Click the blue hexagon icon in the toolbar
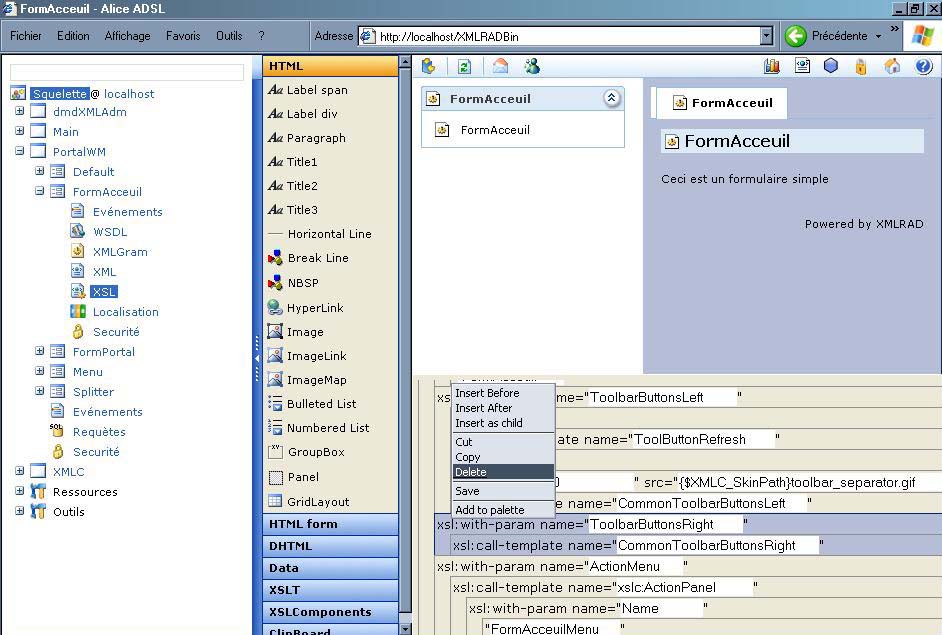The width and height of the screenshot is (942, 635). [x=830, y=66]
